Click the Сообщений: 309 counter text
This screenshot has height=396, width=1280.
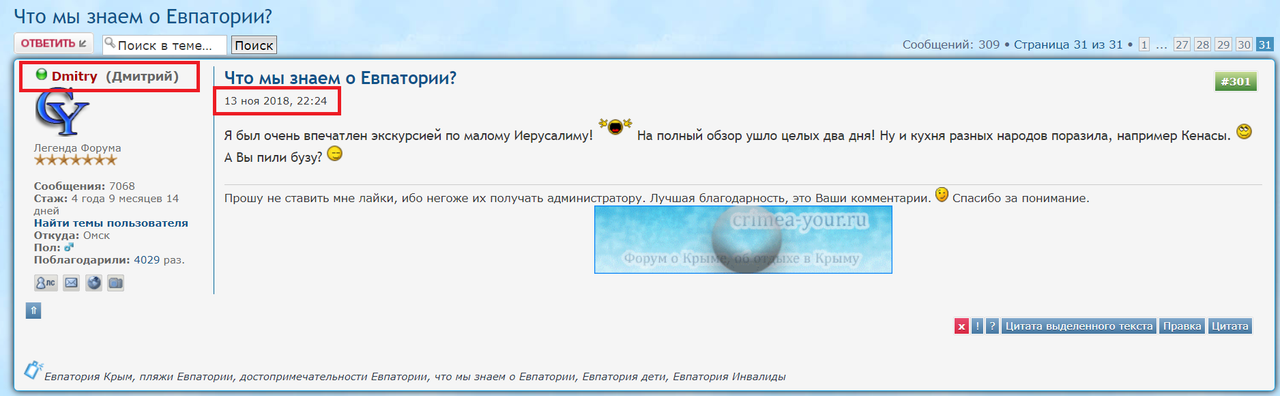click(x=951, y=45)
